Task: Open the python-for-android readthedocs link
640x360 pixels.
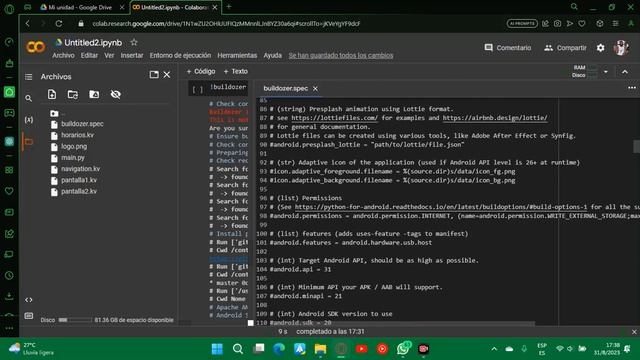Action: click(x=441, y=207)
